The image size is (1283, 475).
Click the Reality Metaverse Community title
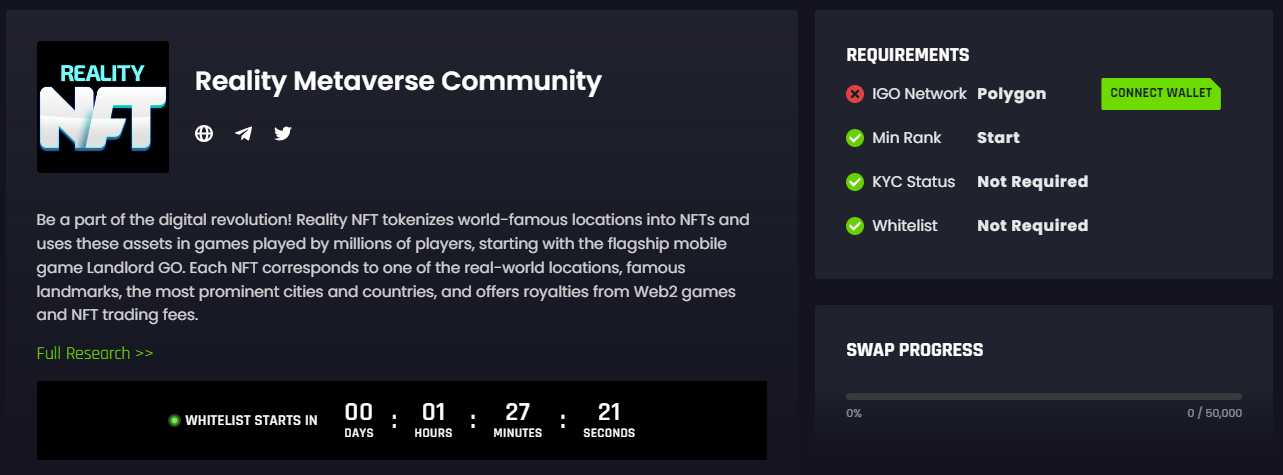pos(398,81)
